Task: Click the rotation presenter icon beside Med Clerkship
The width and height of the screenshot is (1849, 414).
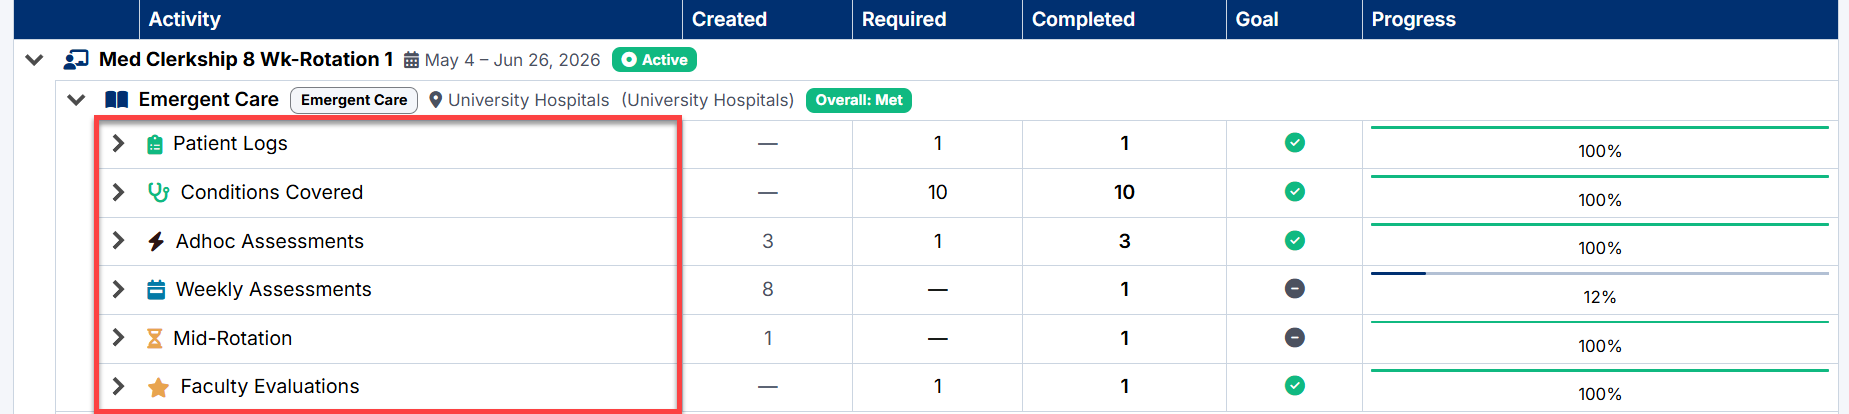Action: (76, 60)
